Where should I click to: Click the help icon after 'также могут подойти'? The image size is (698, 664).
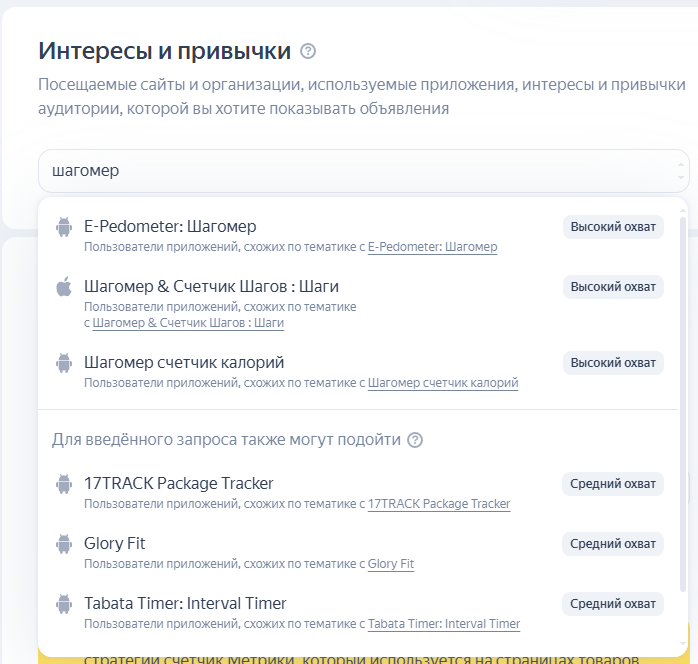pyautogui.click(x=415, y=440)
